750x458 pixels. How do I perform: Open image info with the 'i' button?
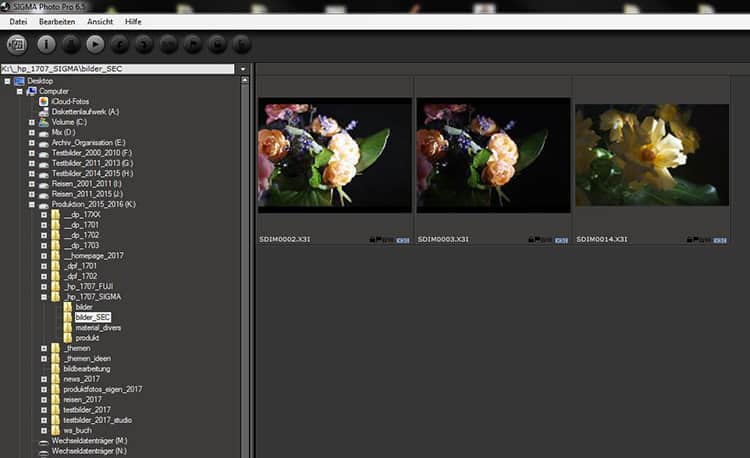pos(46,44)
